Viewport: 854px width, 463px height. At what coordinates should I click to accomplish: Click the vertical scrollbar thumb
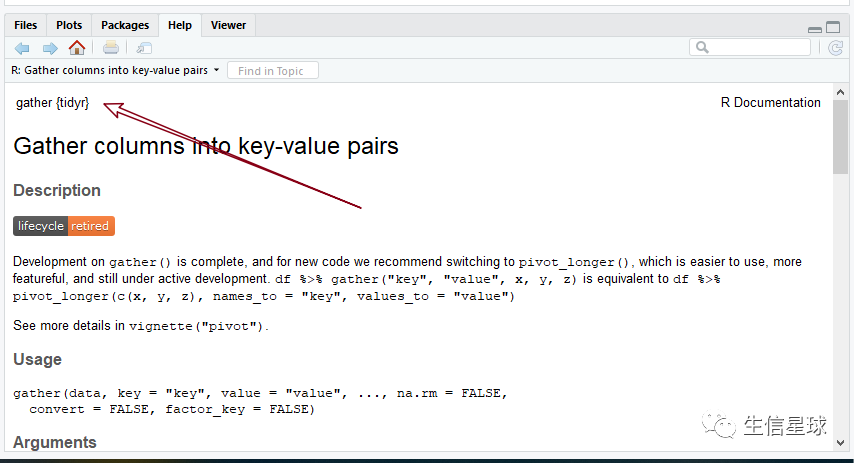coord(840,137)
